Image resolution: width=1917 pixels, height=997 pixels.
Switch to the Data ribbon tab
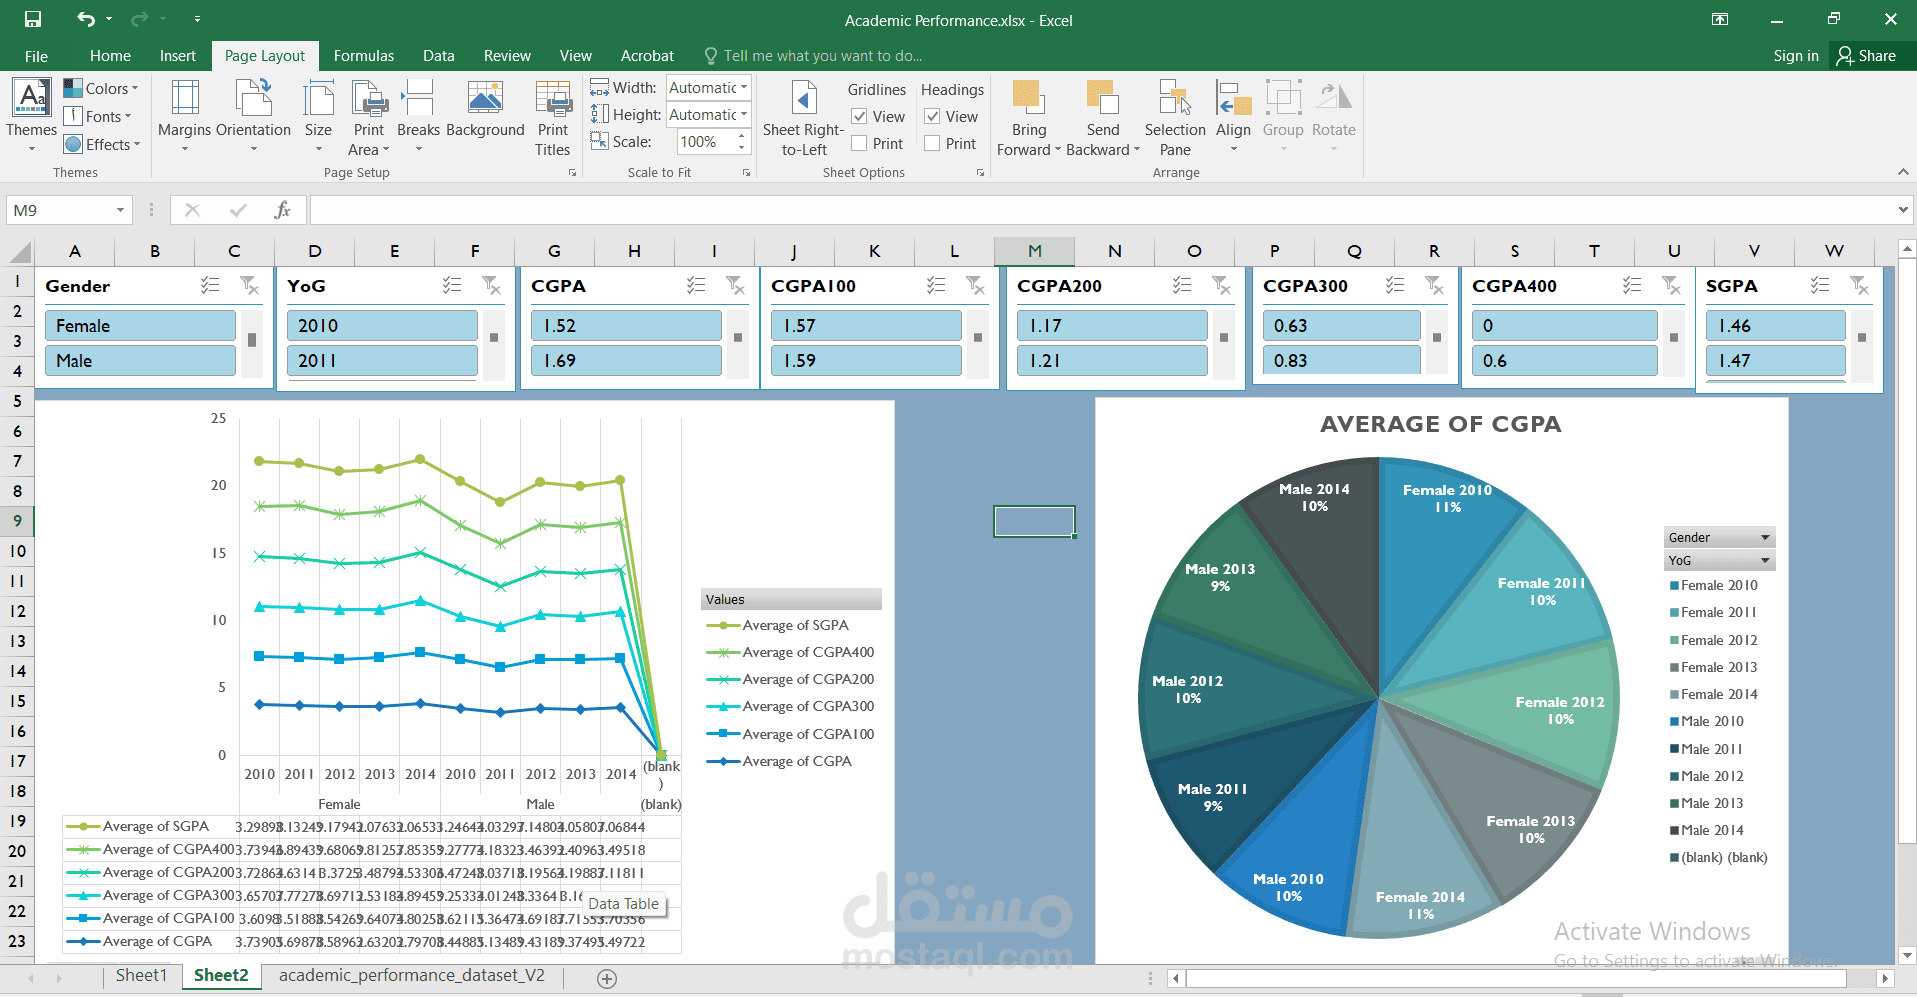click(x=438, y=56)
